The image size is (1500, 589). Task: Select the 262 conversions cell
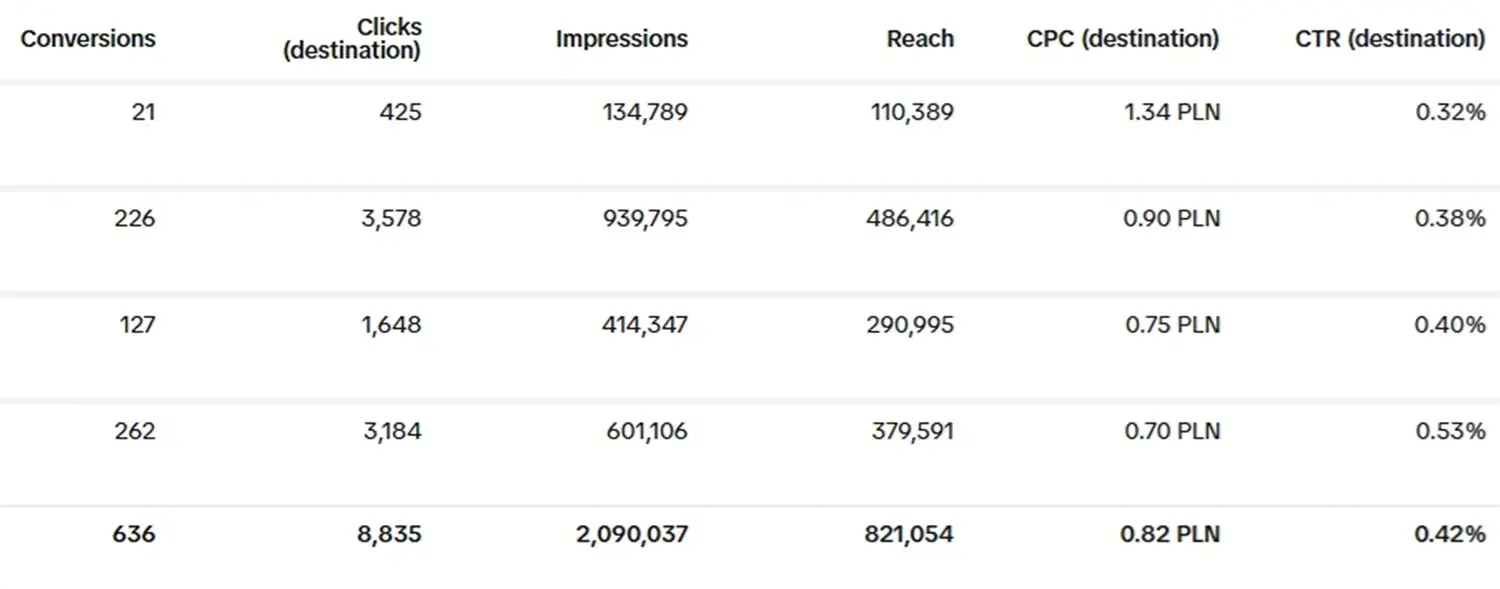135,431
